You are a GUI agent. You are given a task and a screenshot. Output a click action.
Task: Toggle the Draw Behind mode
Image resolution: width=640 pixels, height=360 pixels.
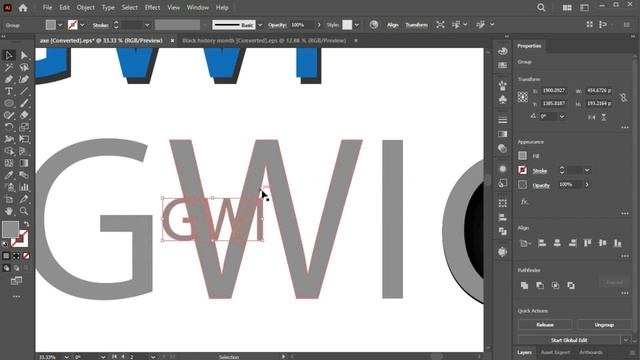point(16,268)
